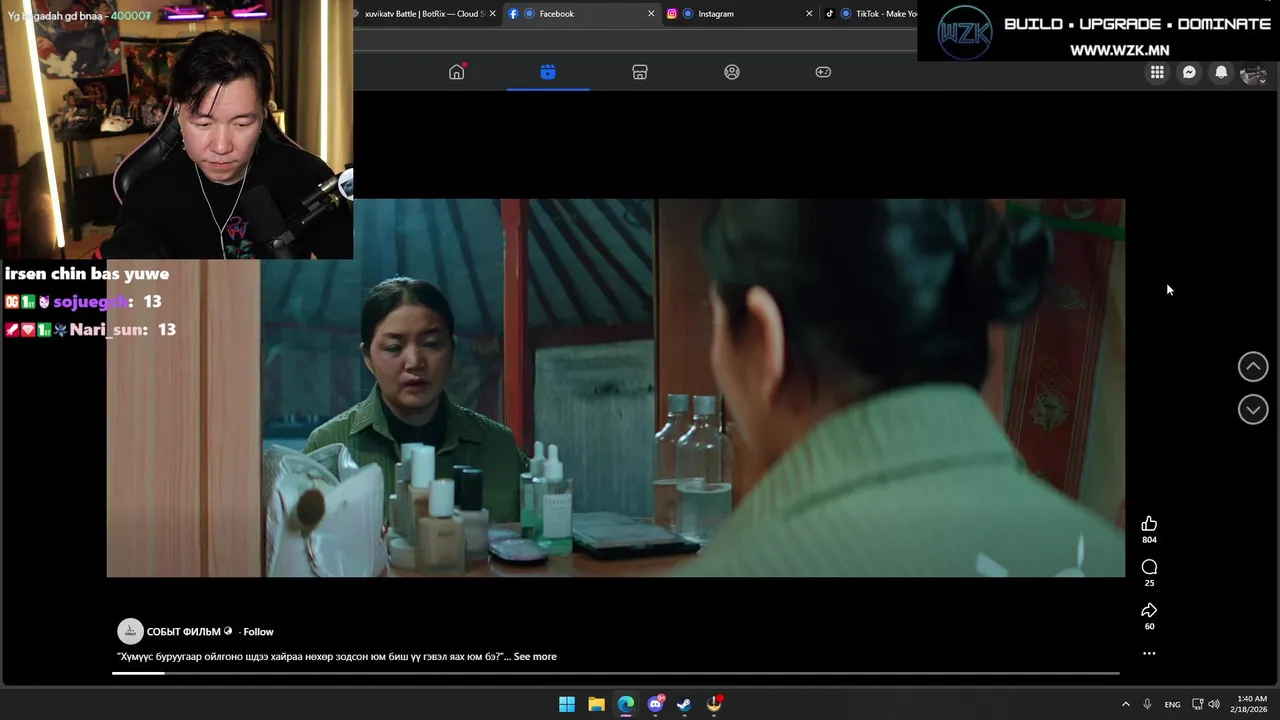
Task: Close the xuvikatv Battle browser tab
Action: coord(492,14)
